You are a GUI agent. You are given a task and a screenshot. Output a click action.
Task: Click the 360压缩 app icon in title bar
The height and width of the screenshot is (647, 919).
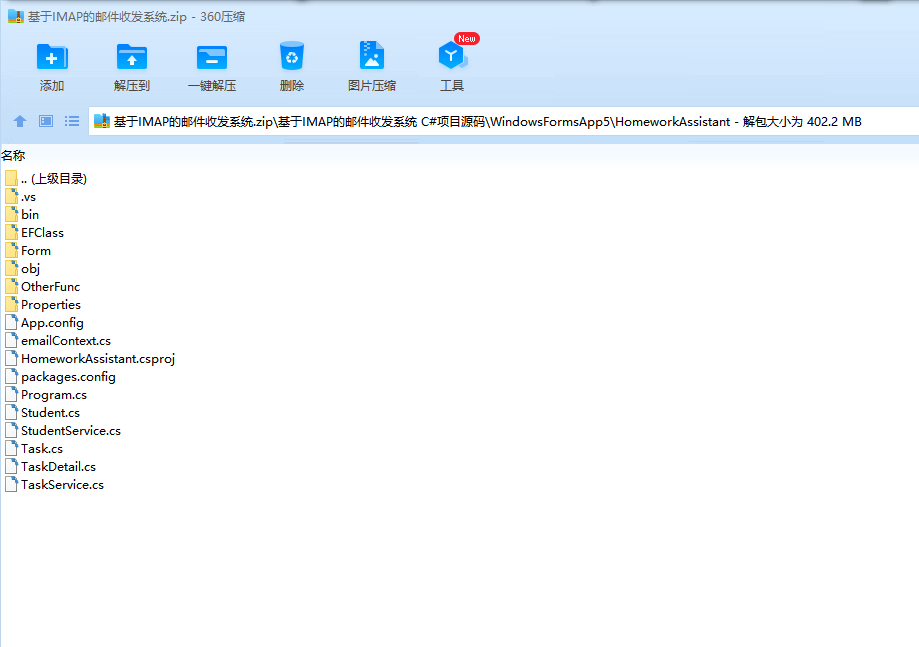(x=15, y=16)
